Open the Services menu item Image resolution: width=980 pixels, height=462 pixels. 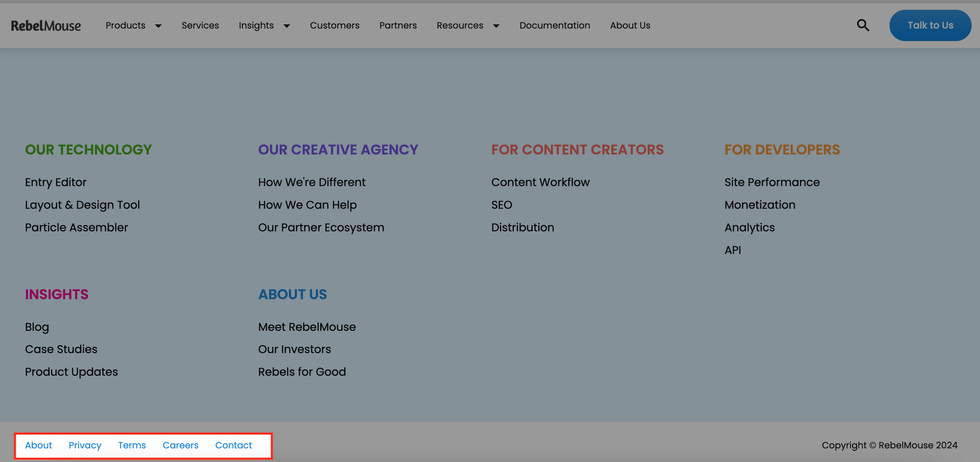200,25
